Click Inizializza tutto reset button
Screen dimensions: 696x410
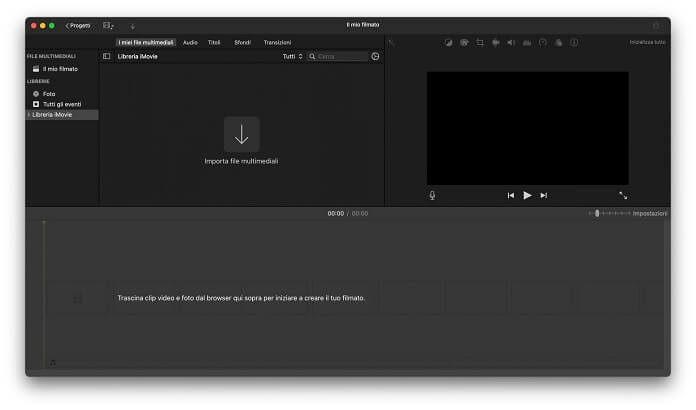pos(647,42)
